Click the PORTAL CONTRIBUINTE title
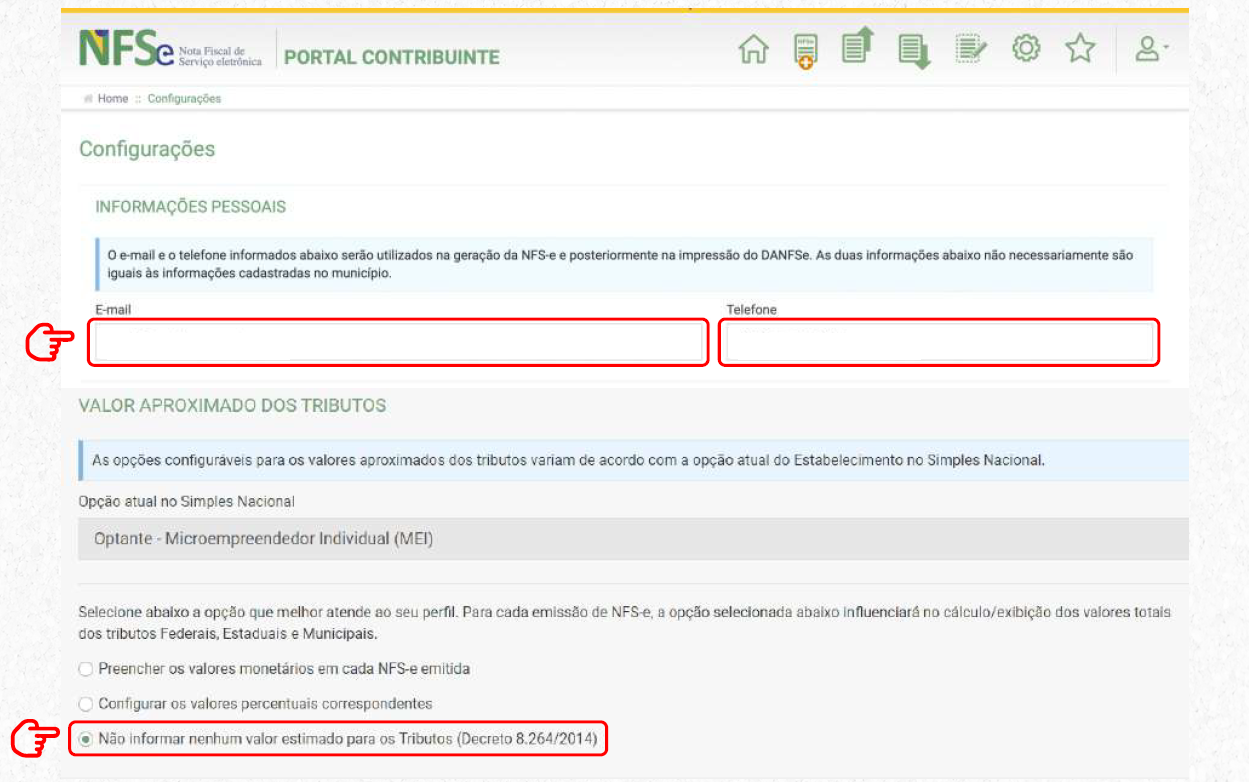 (392, 57)
